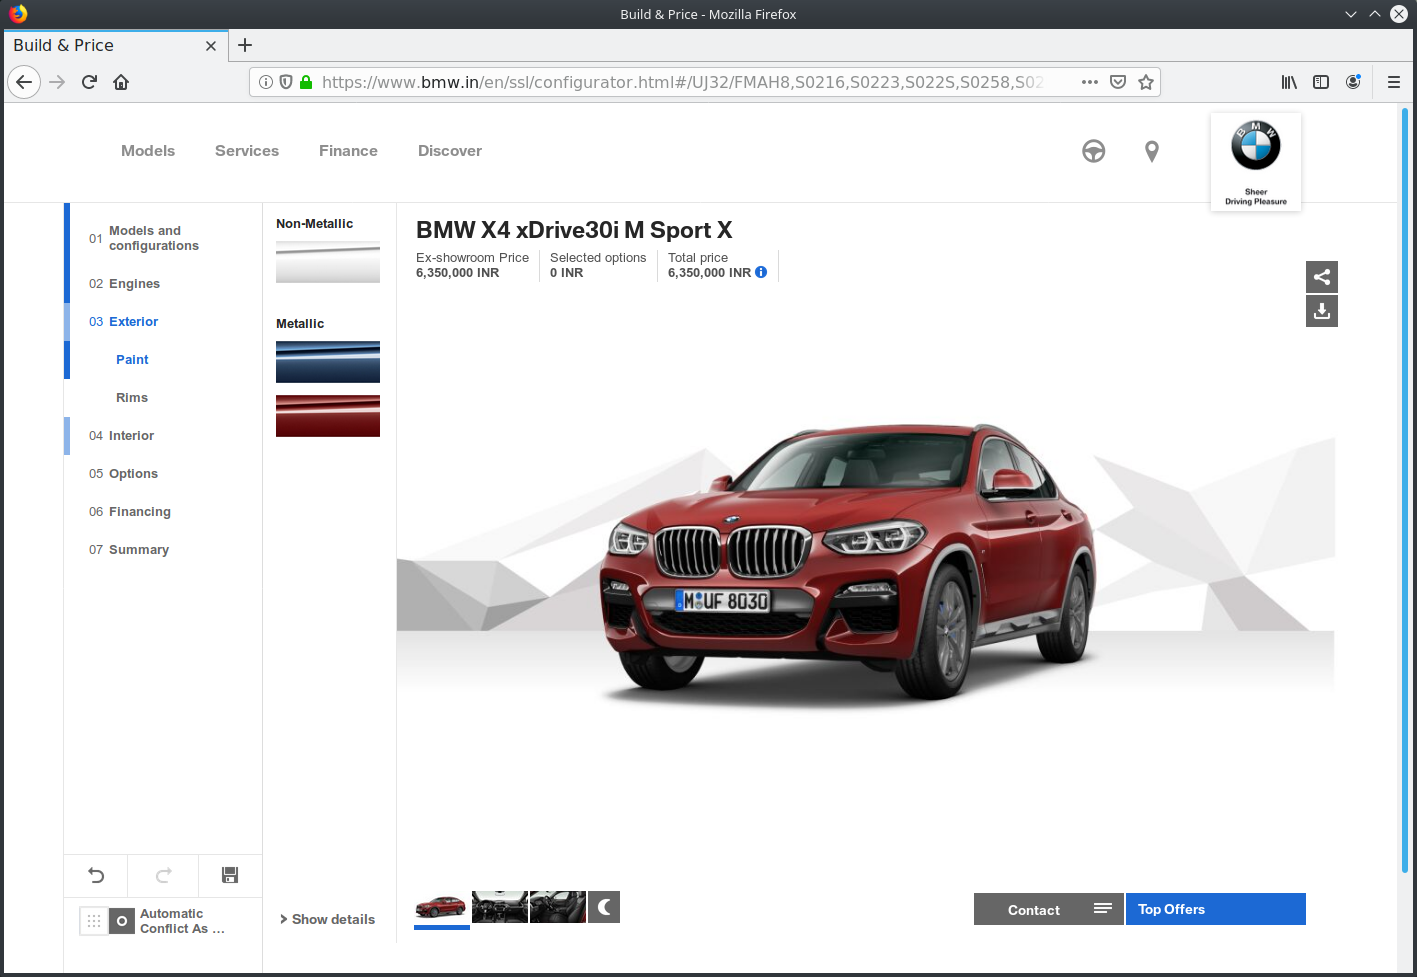Click the Firefox forward arrow
1417x977 pixels.
point(57,82)
